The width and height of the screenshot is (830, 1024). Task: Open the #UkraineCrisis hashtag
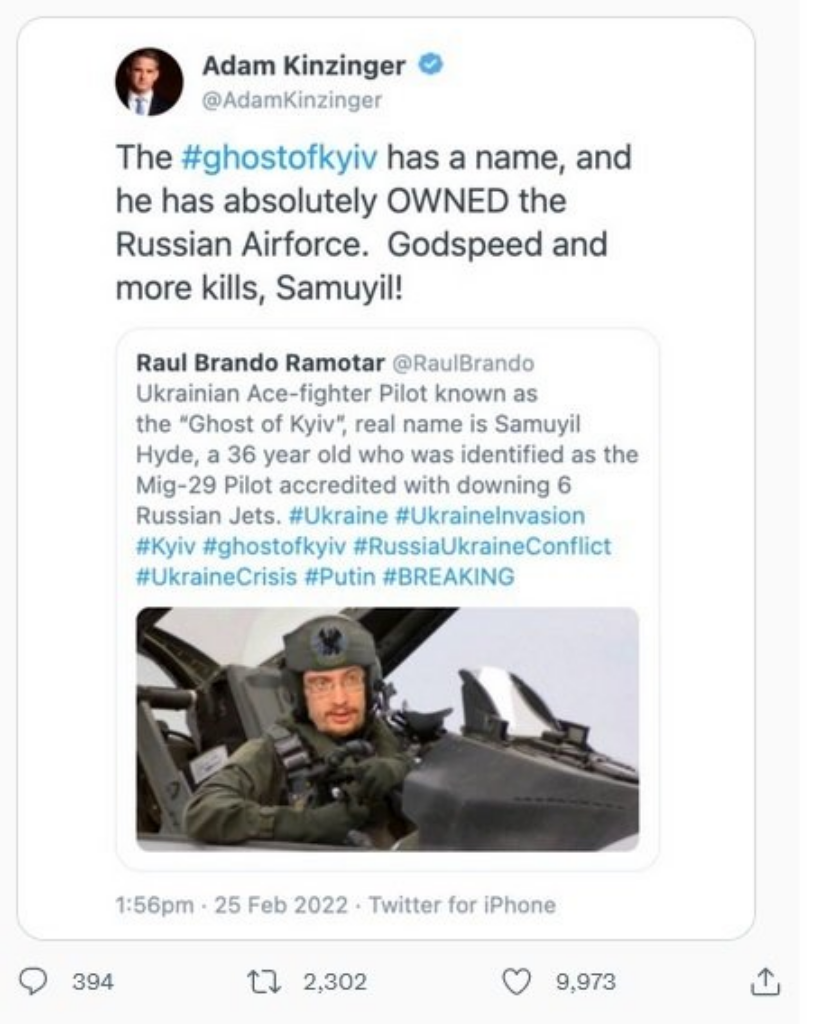pyautogui.click(x=204, y=576)
